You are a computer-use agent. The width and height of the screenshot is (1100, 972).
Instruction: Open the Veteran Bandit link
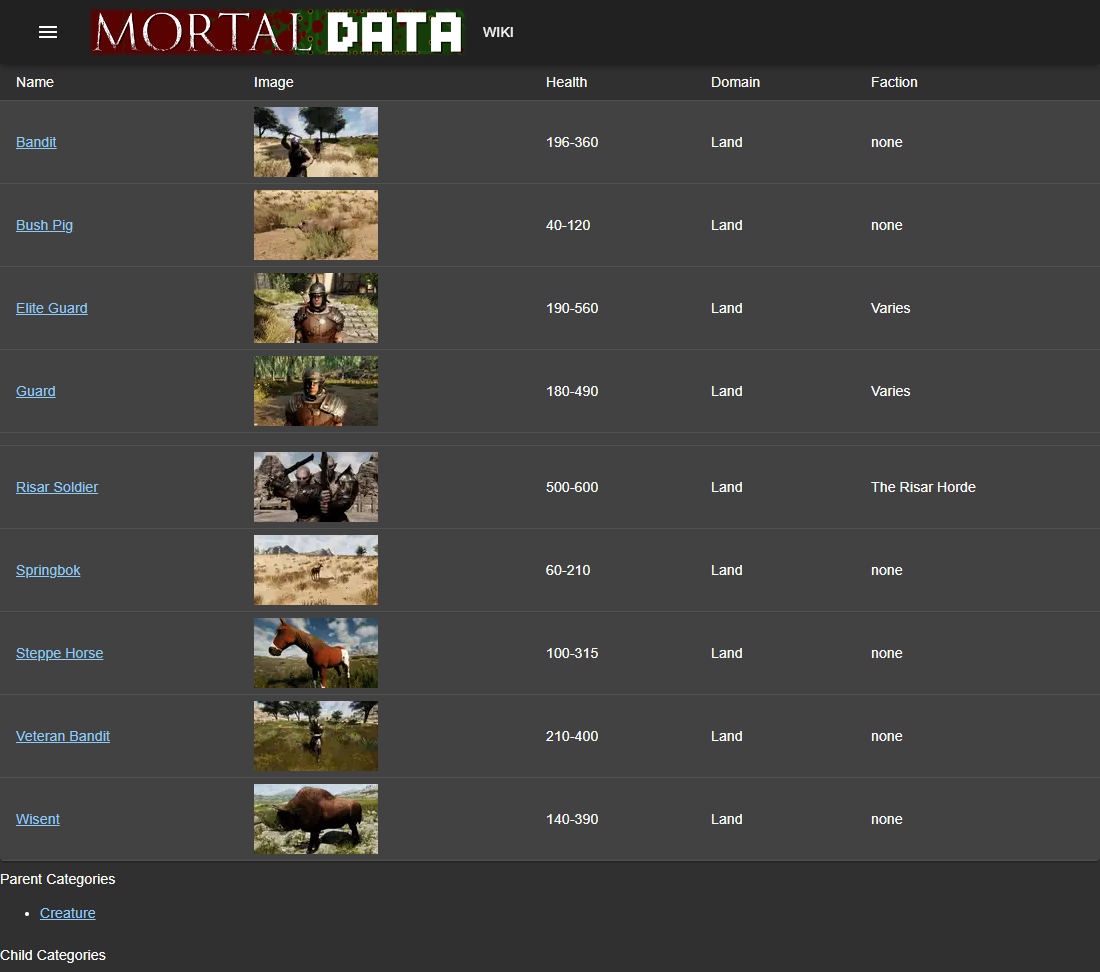click(63, 736)
